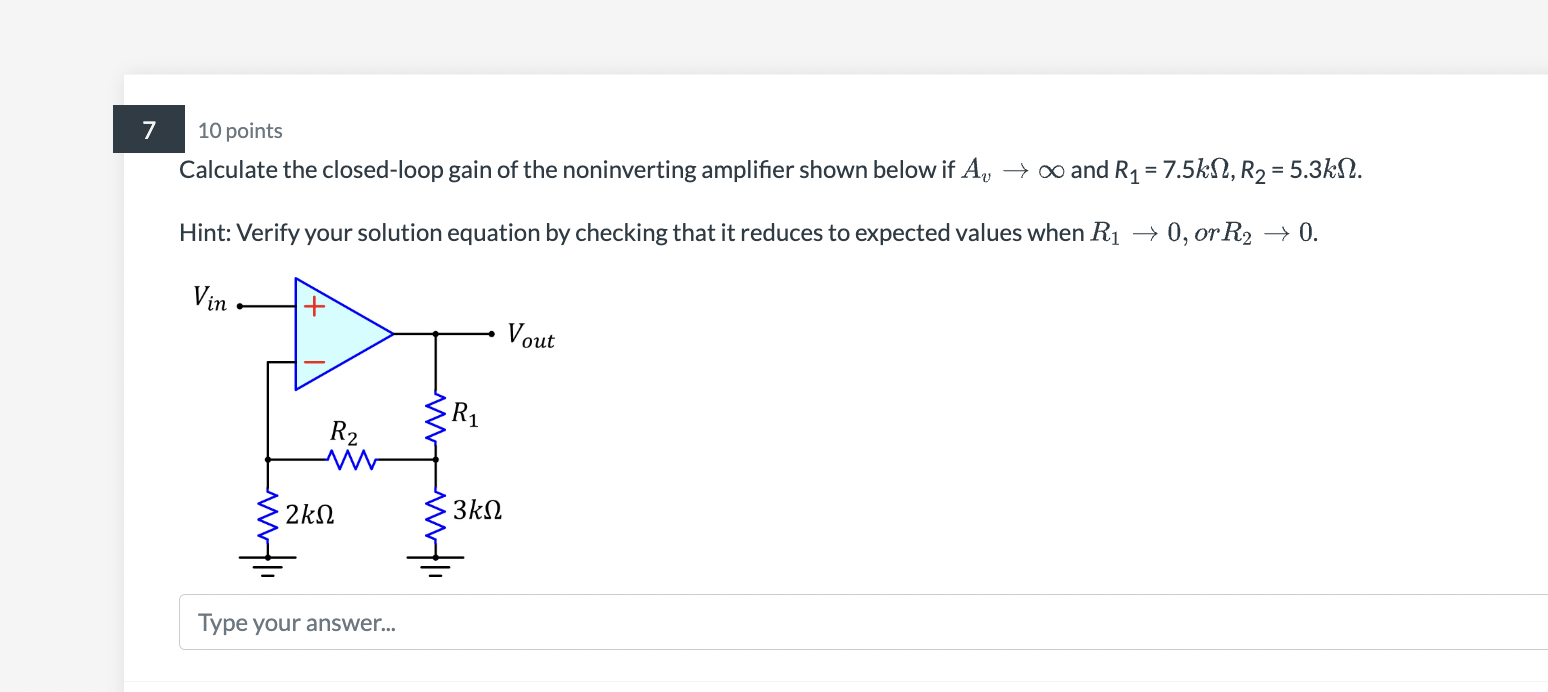Click the 2kΩ resistor symbol
The width and height of the screenshot is (1548, 692).
[x=267, y=515]
